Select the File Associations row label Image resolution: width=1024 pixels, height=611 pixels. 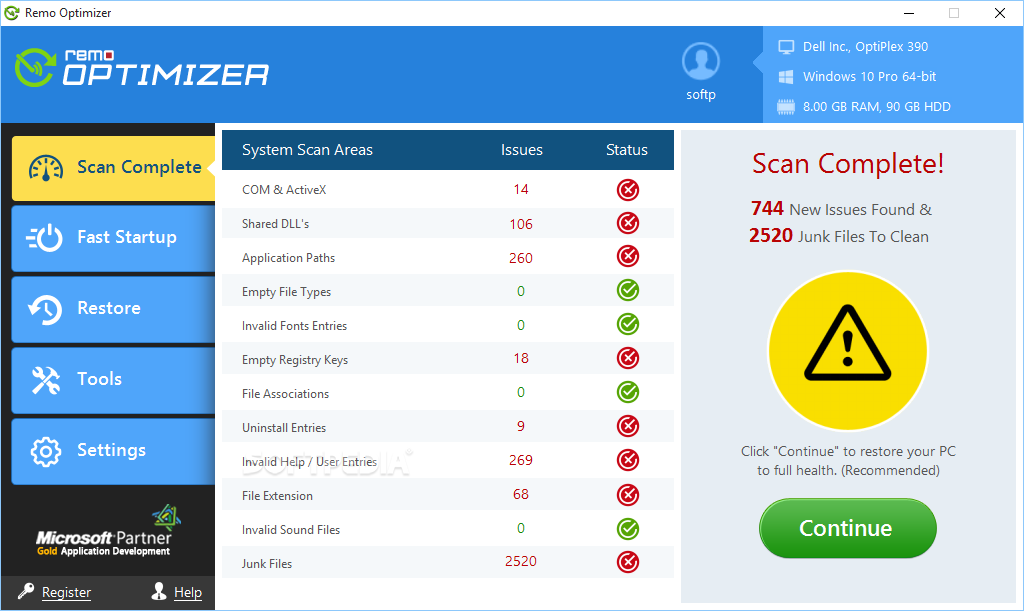coord(285,394)
